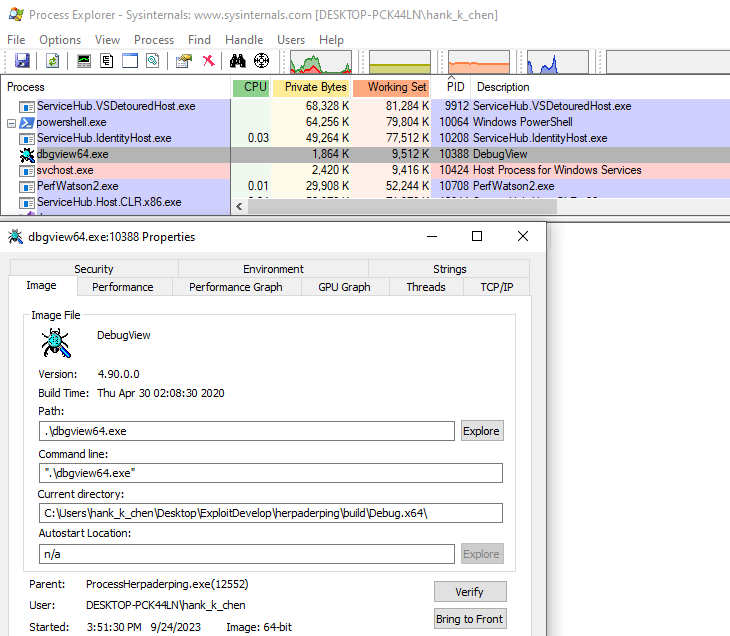This screenshot has width=730, height=636.
Task: Click the Properties toolbar icon
Action: 183,61
